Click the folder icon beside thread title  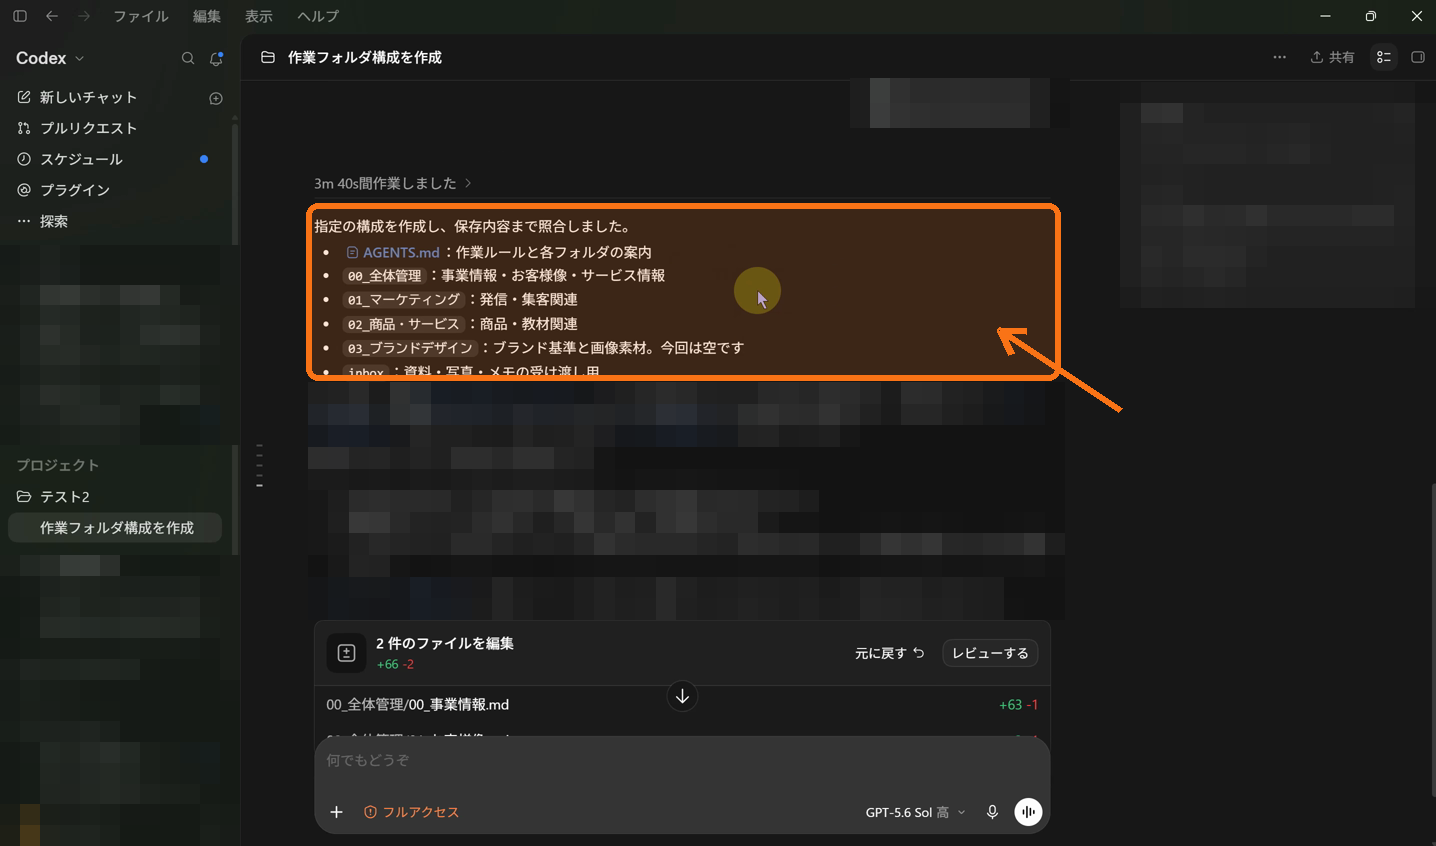268,57
